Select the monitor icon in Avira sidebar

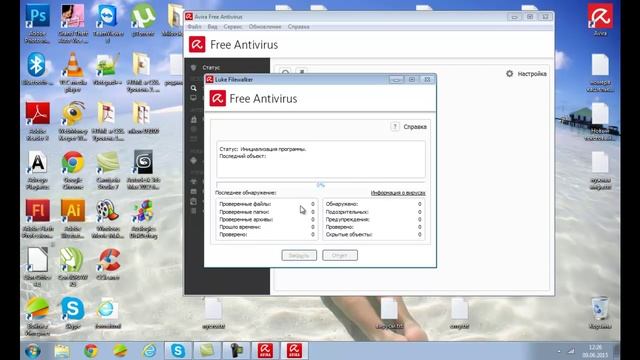[x=193, y=98]
